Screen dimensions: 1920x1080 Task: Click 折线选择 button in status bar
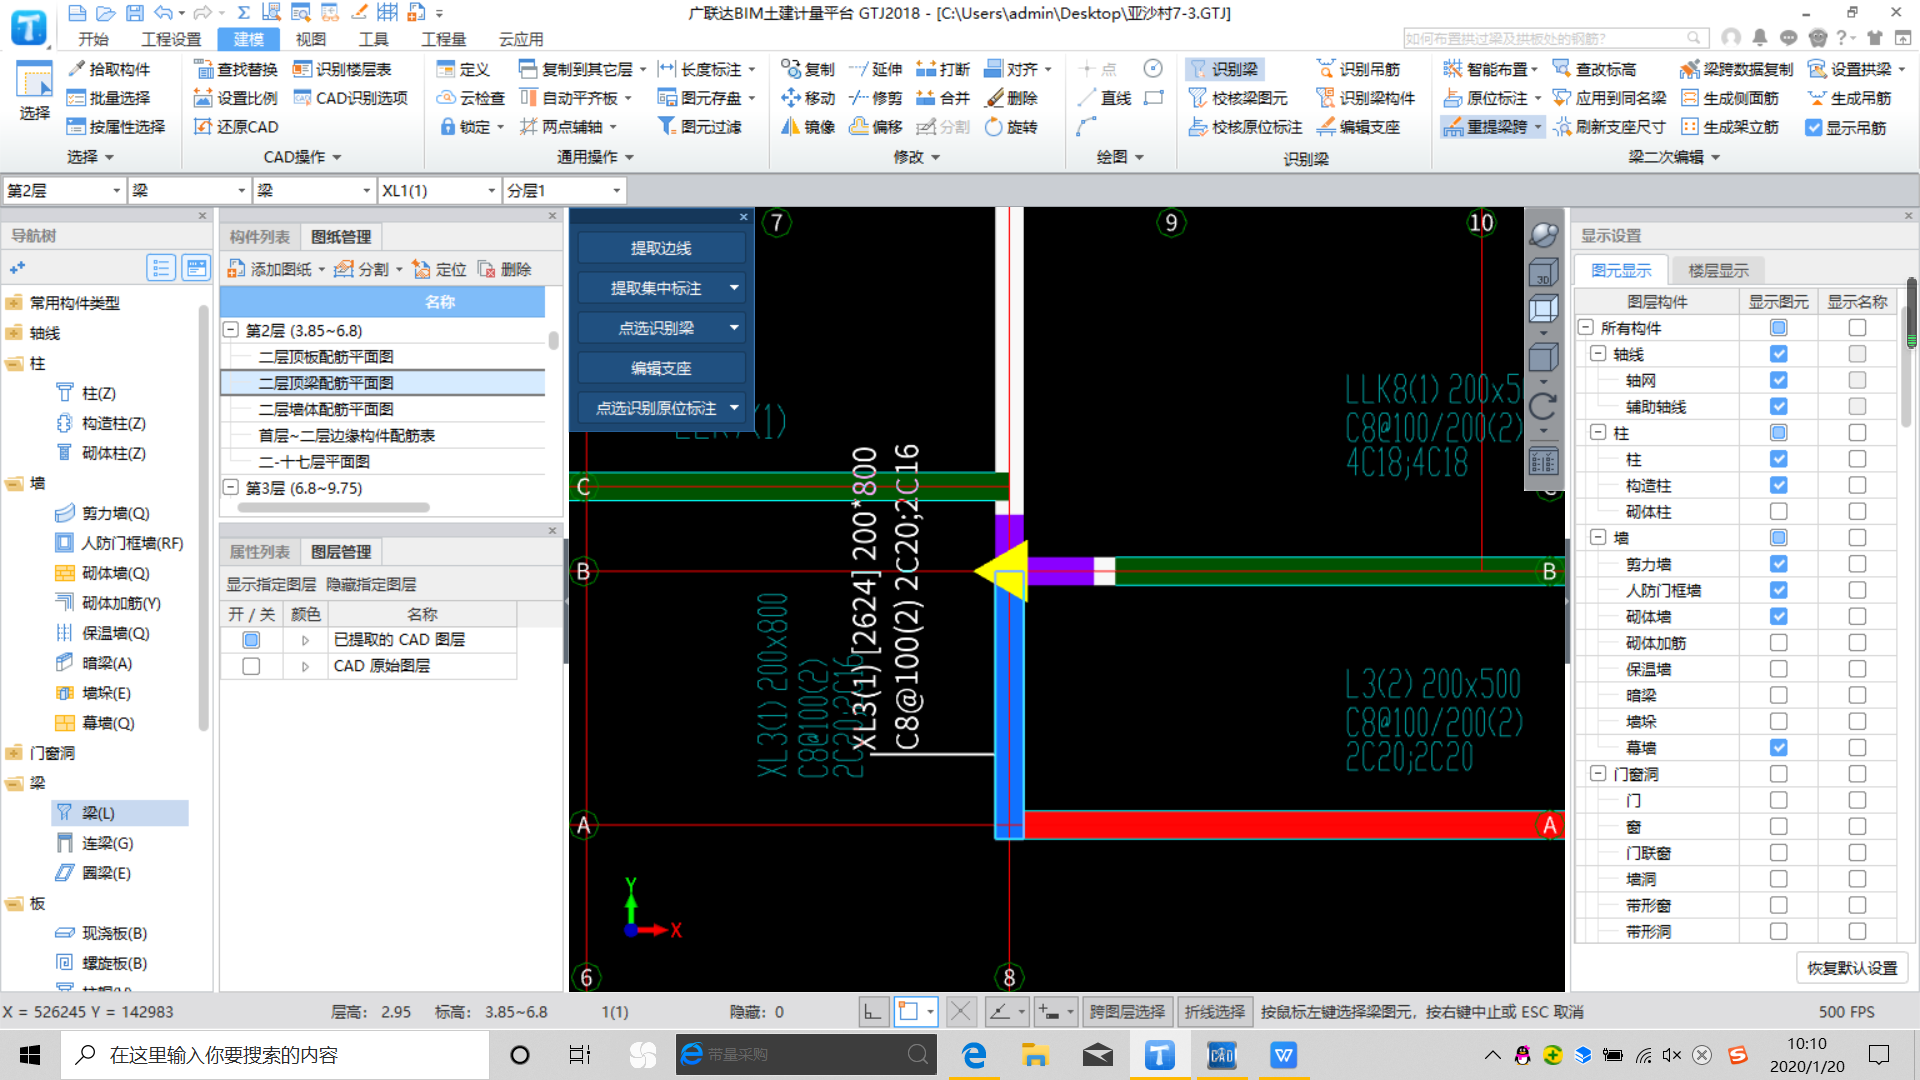tap(1215, 1012)
